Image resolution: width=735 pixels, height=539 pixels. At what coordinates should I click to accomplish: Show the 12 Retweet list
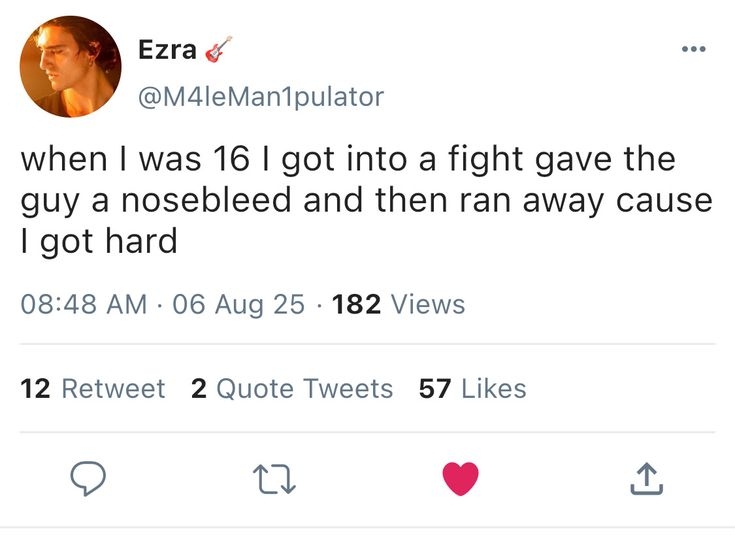pyautogui.click(x=93, y=388)
